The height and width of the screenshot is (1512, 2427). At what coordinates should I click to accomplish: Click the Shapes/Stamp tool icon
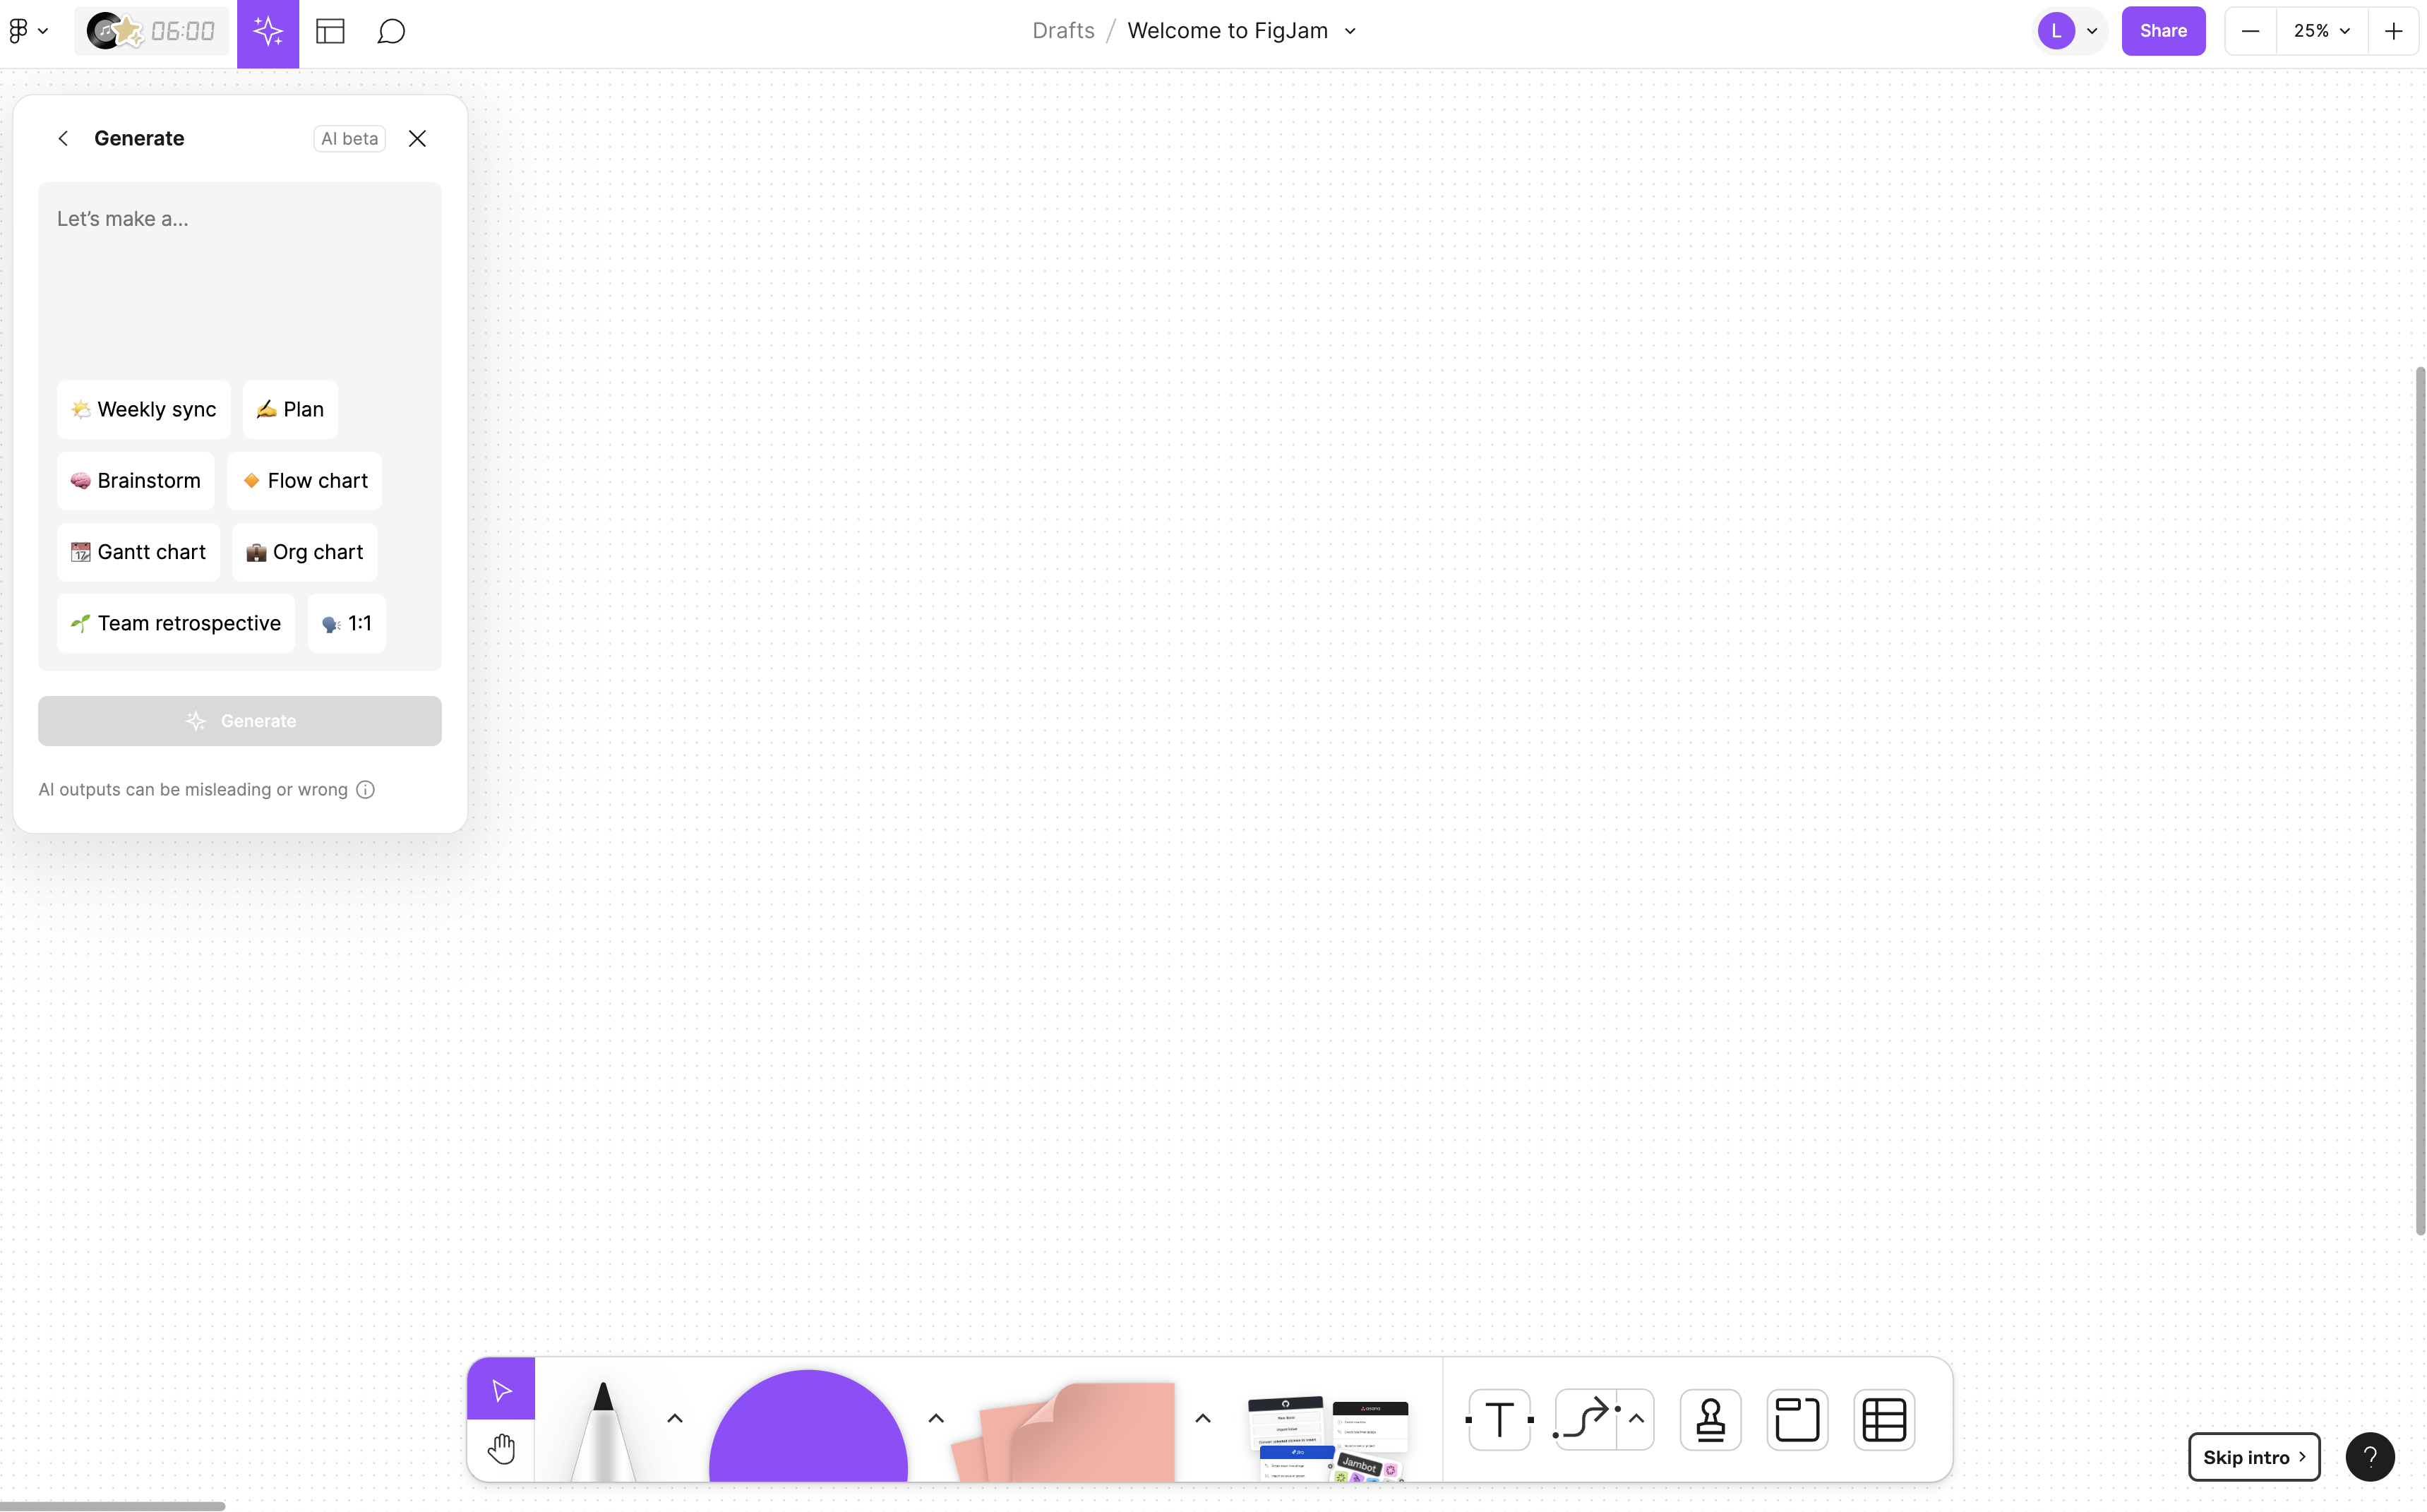(x=1709, y=1418)
